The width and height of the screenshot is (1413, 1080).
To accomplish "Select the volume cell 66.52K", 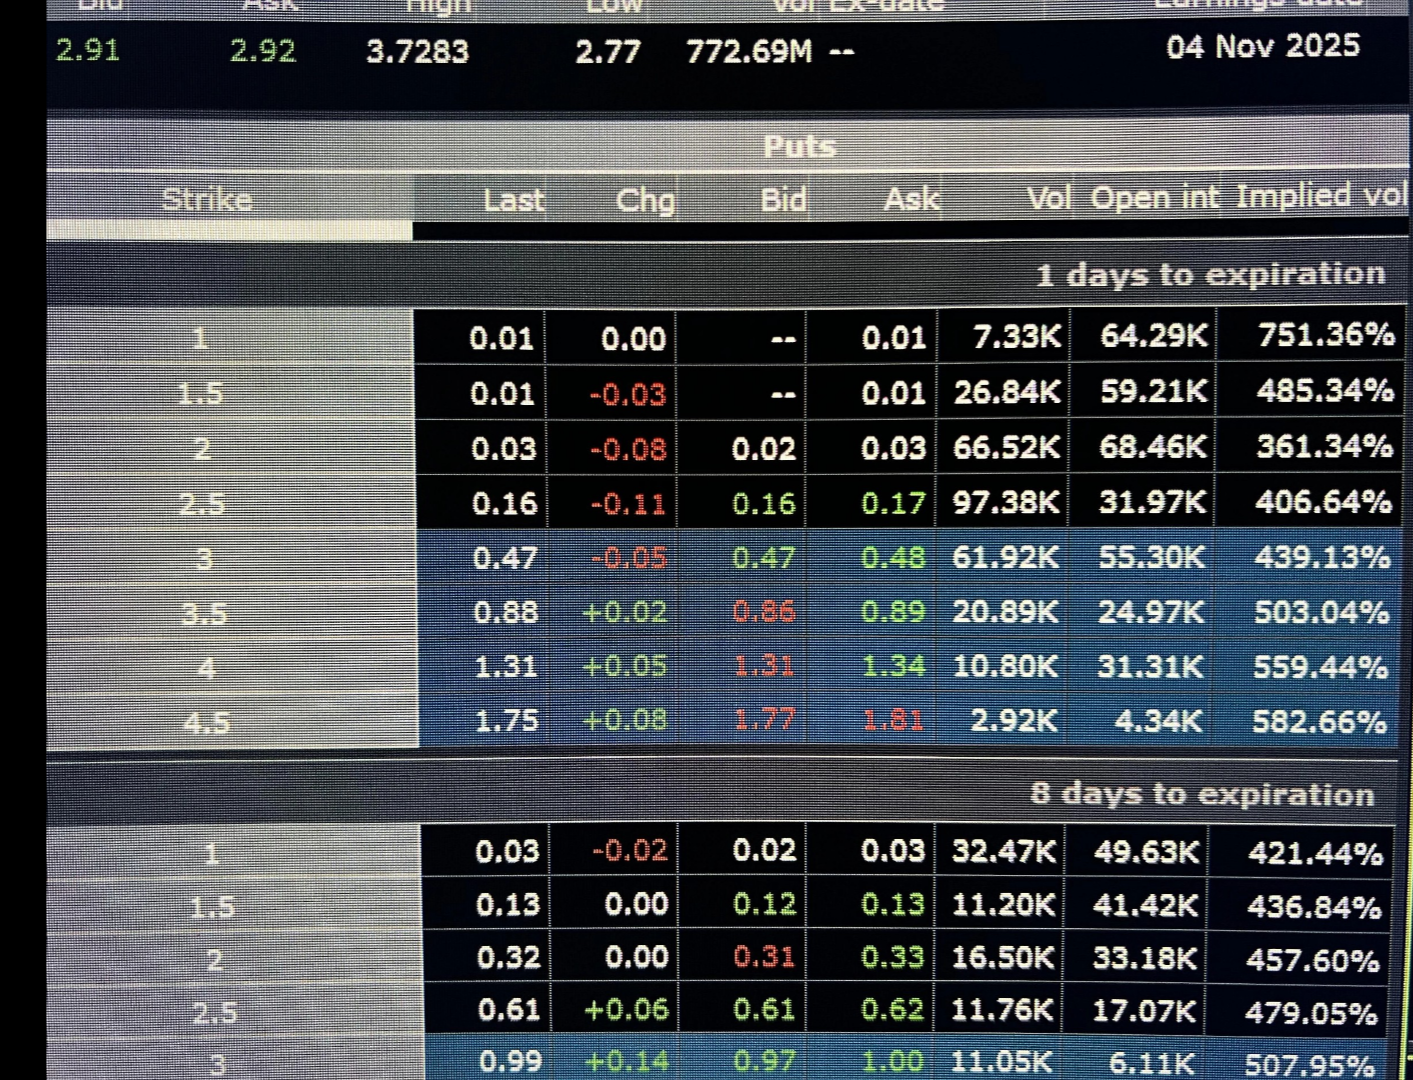I will (x=1006, y=447).
